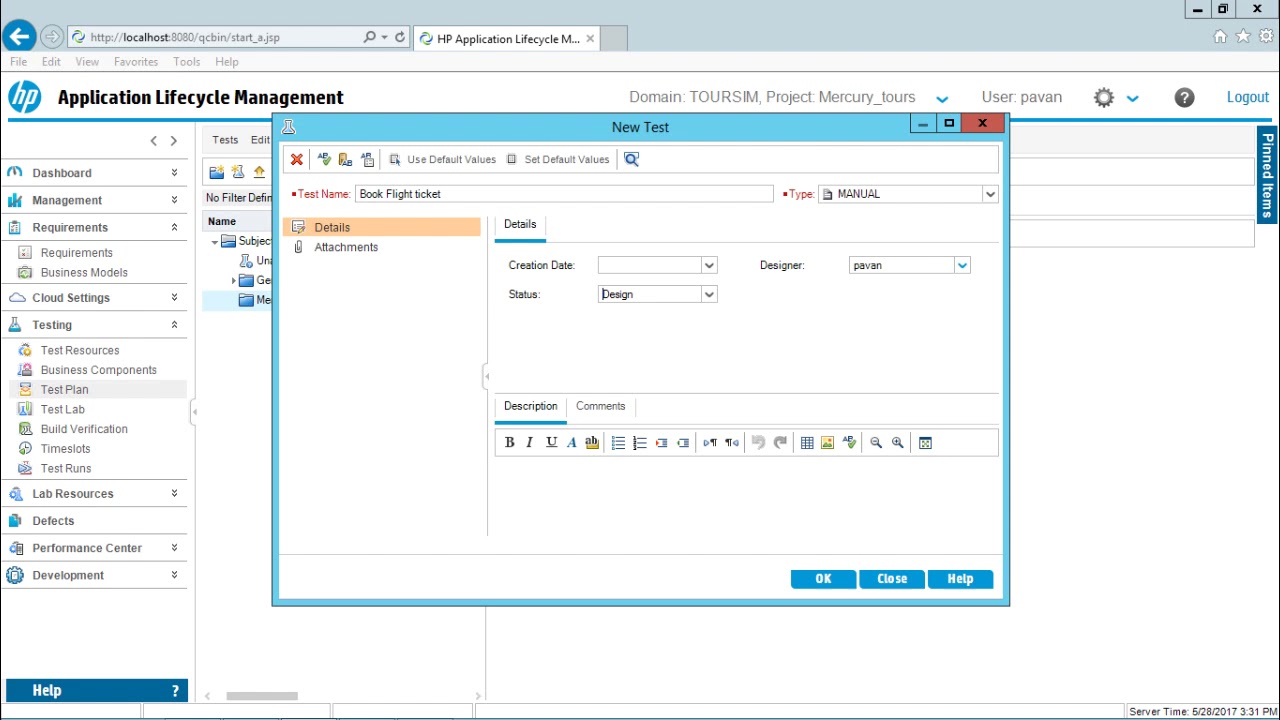Click the Logout link
1280x720 pixels.
(1248, 97)
